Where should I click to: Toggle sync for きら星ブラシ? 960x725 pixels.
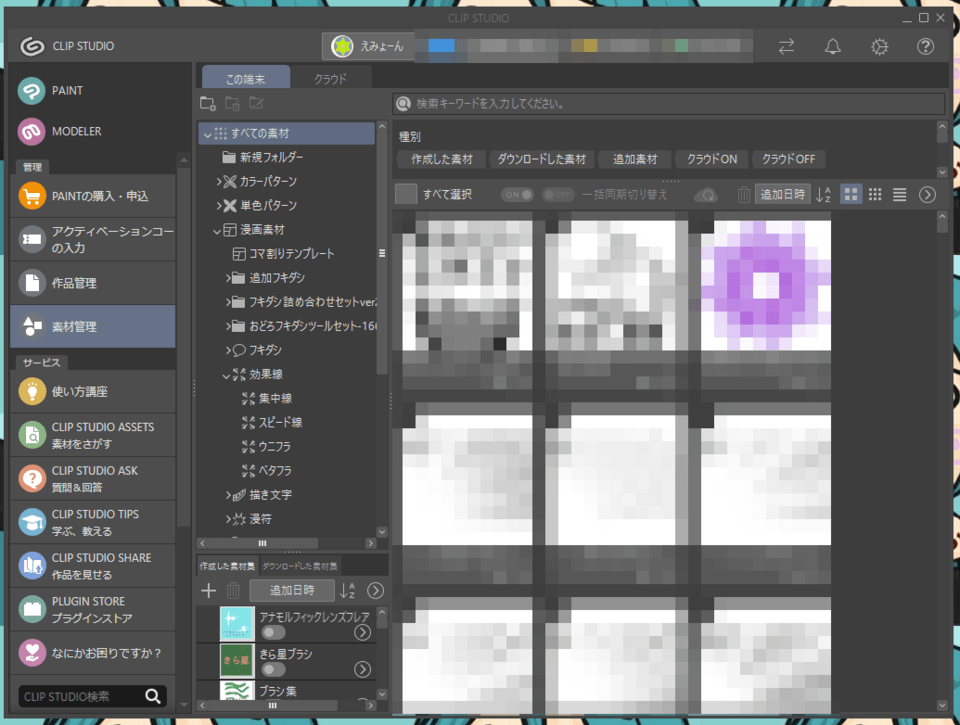point(273,669)
